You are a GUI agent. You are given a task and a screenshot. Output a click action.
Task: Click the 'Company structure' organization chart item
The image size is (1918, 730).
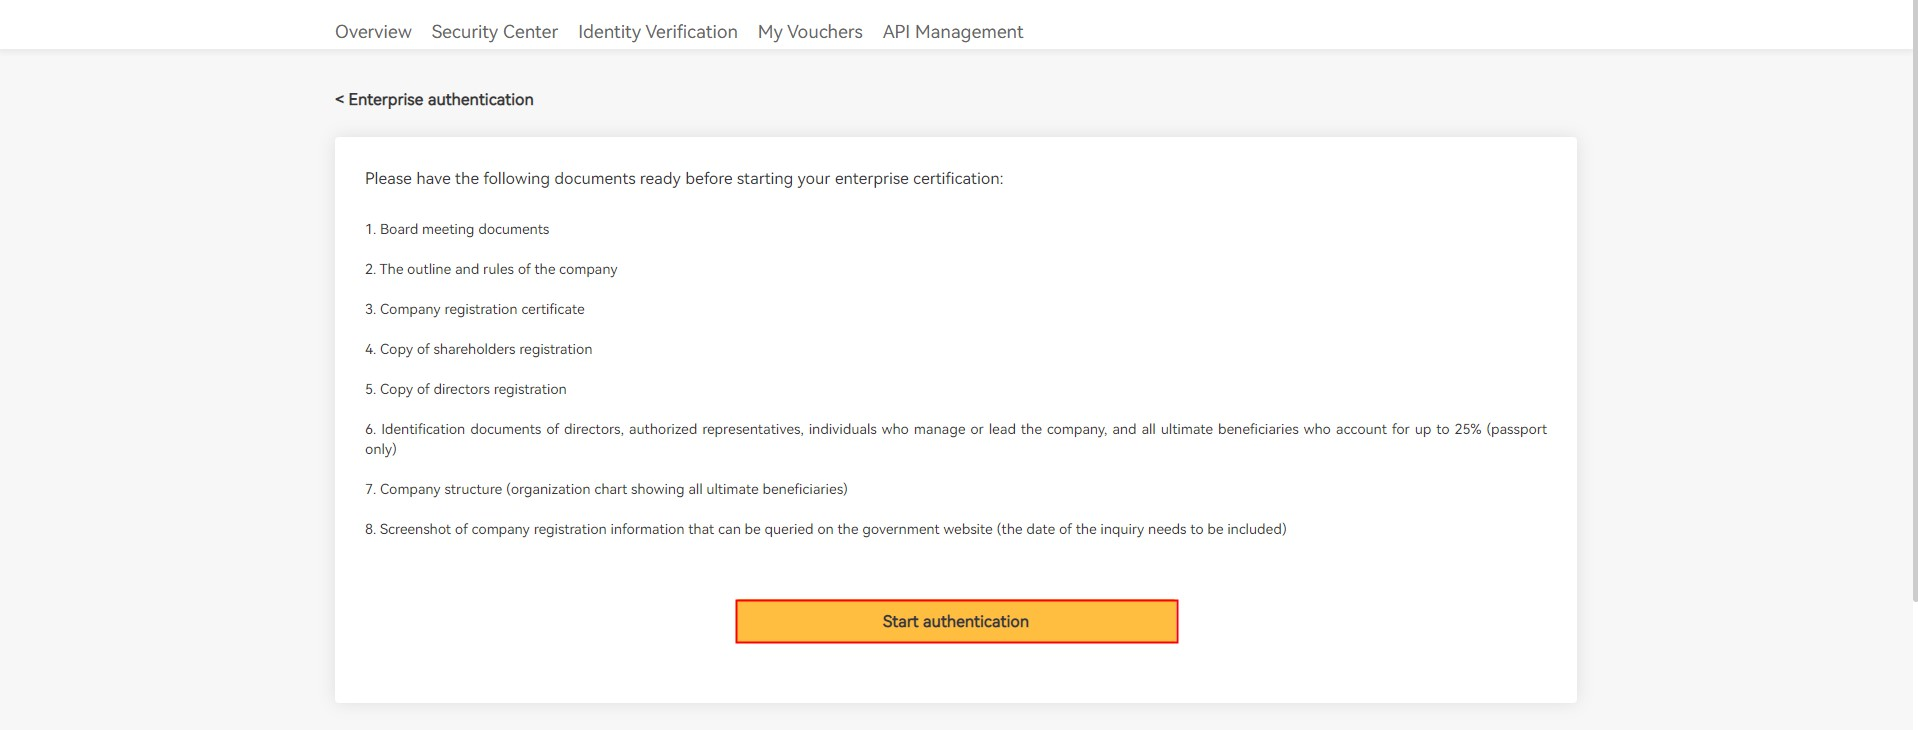[x=613, y=489]
